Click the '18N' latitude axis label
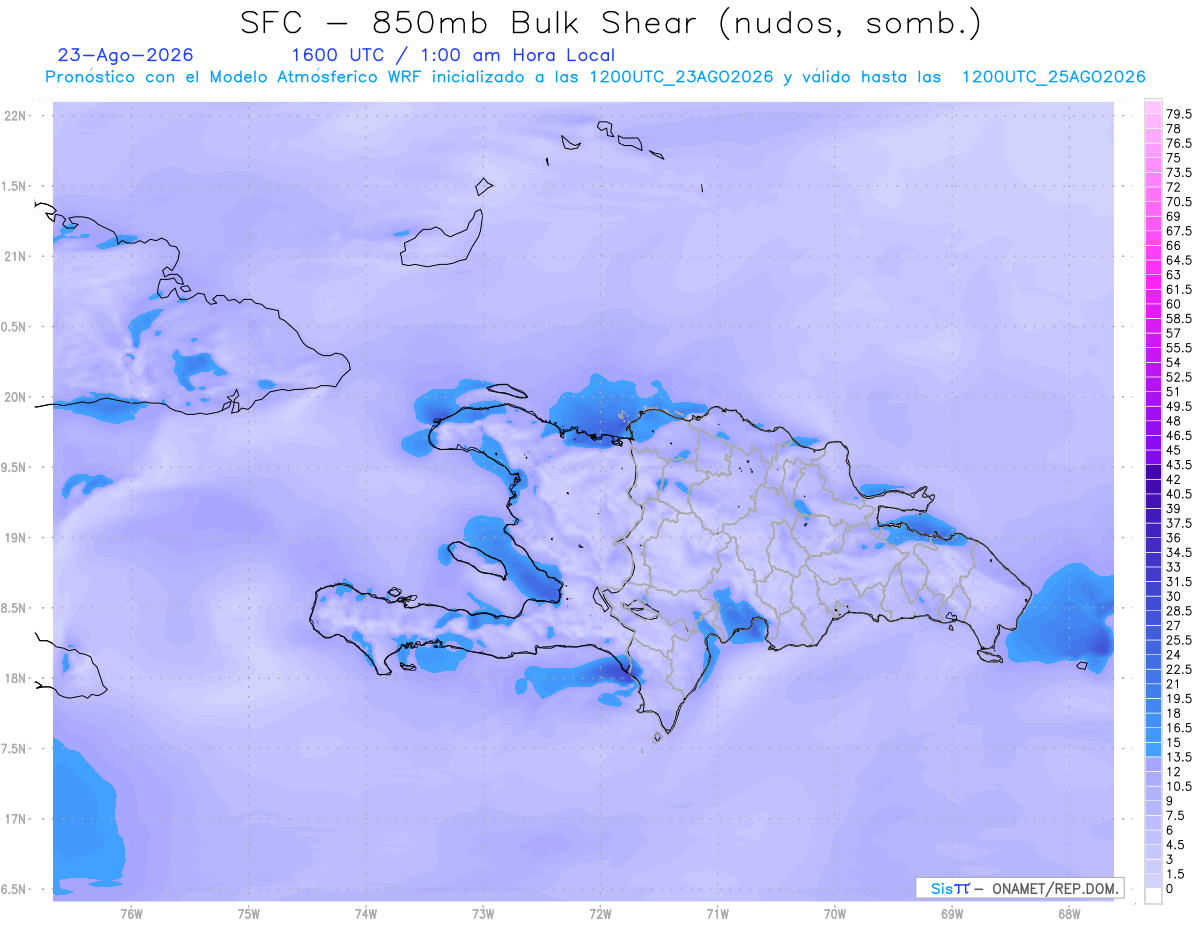1200x927 pixels. [15, 678]
